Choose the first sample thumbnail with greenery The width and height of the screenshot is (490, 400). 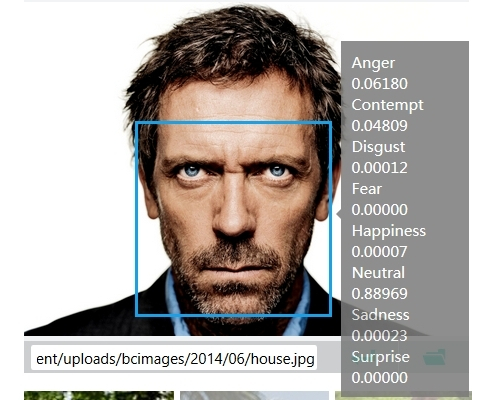[x=99, y=396]
